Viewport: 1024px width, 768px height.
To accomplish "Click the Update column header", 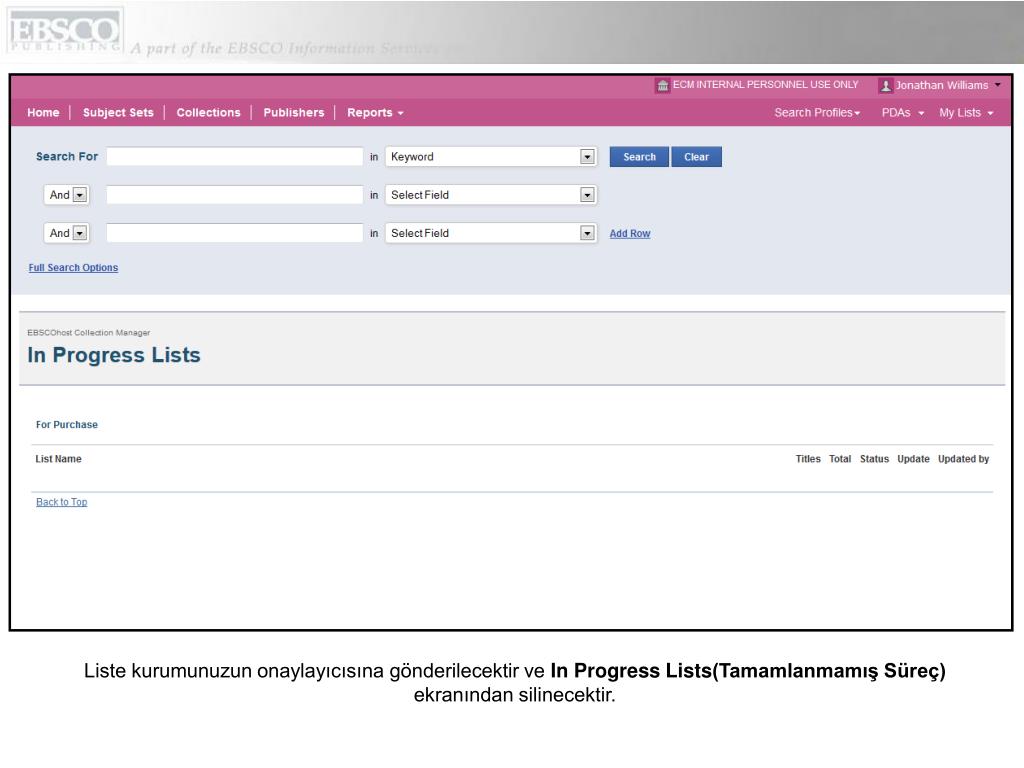I will click(x=913, y=459).
